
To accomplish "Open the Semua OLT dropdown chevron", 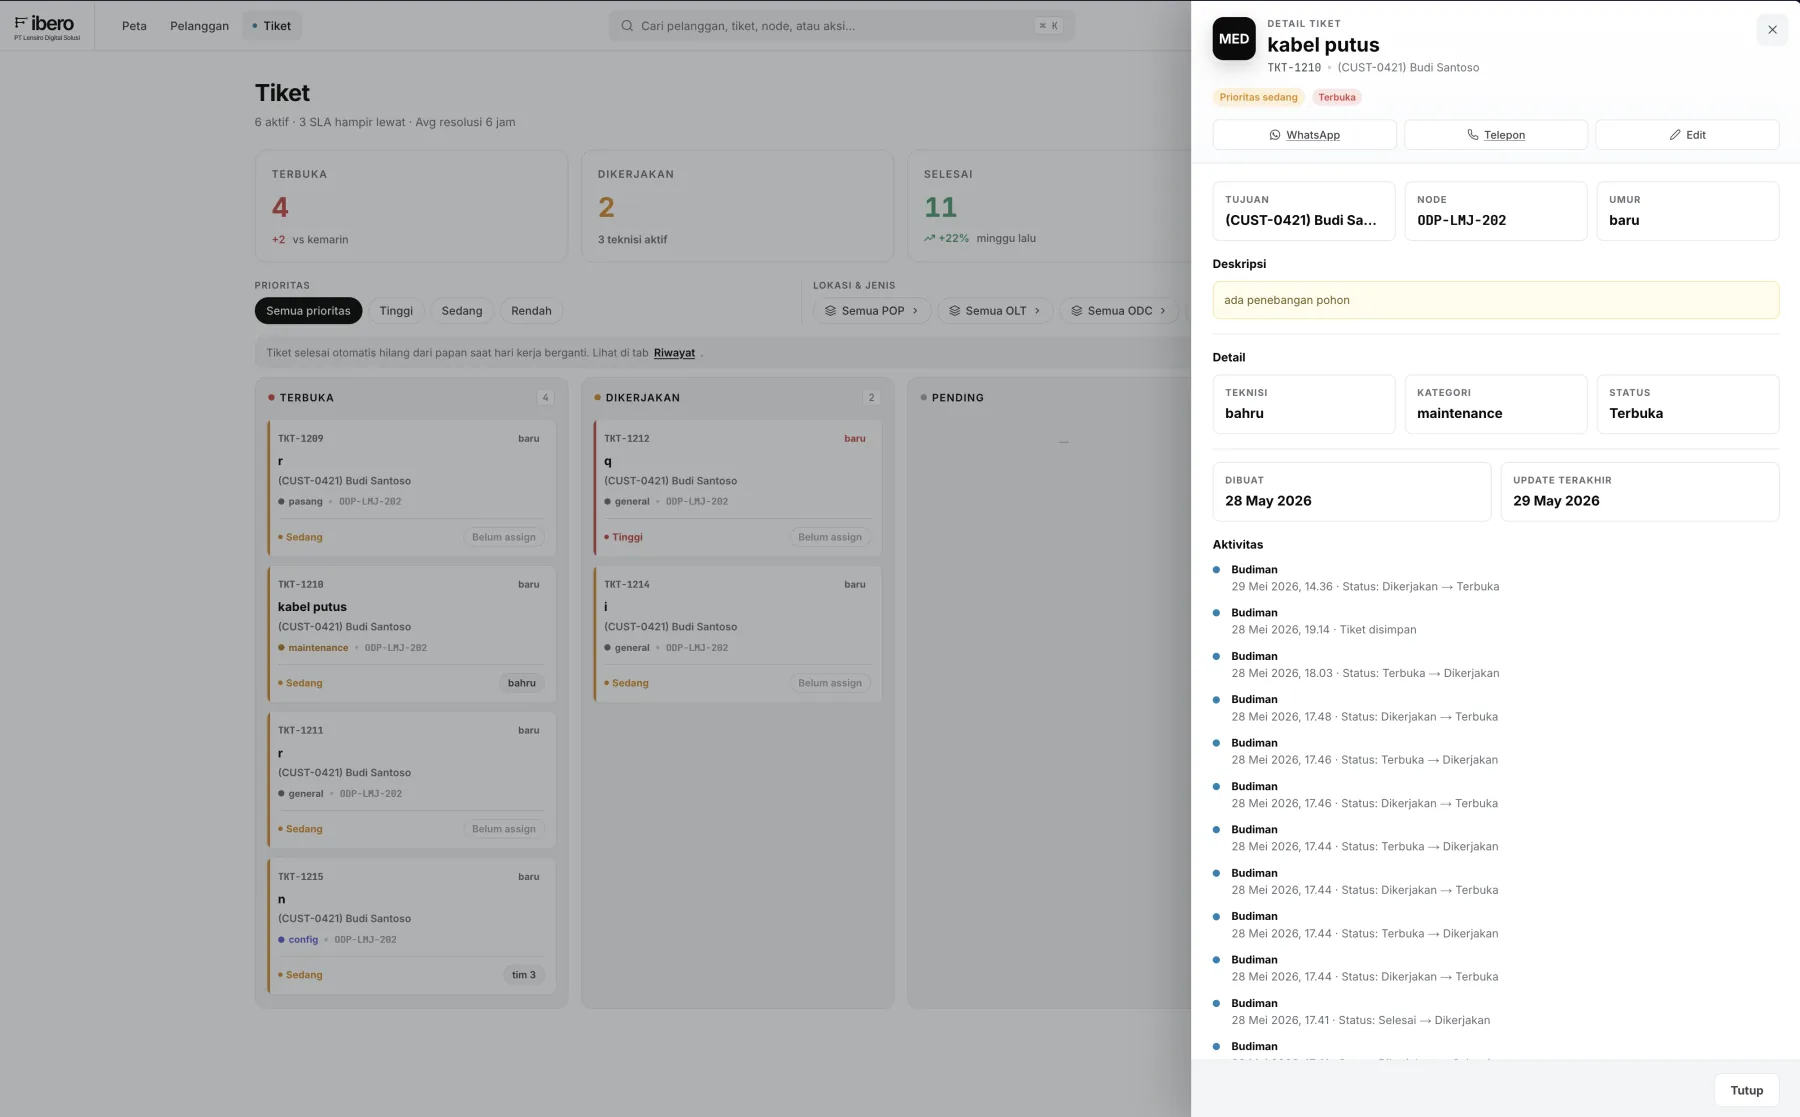I will (1037, 311).
